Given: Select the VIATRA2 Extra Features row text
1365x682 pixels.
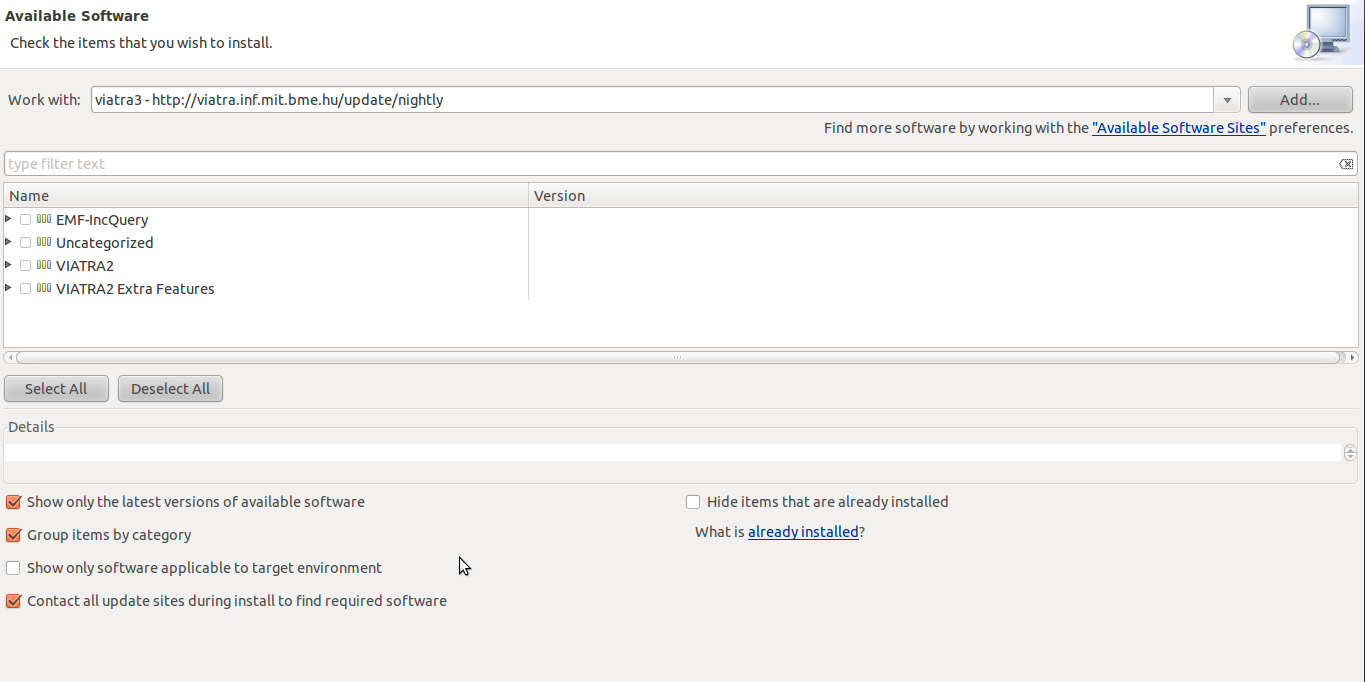Looking at the screenshot, I should click(135, 289).
